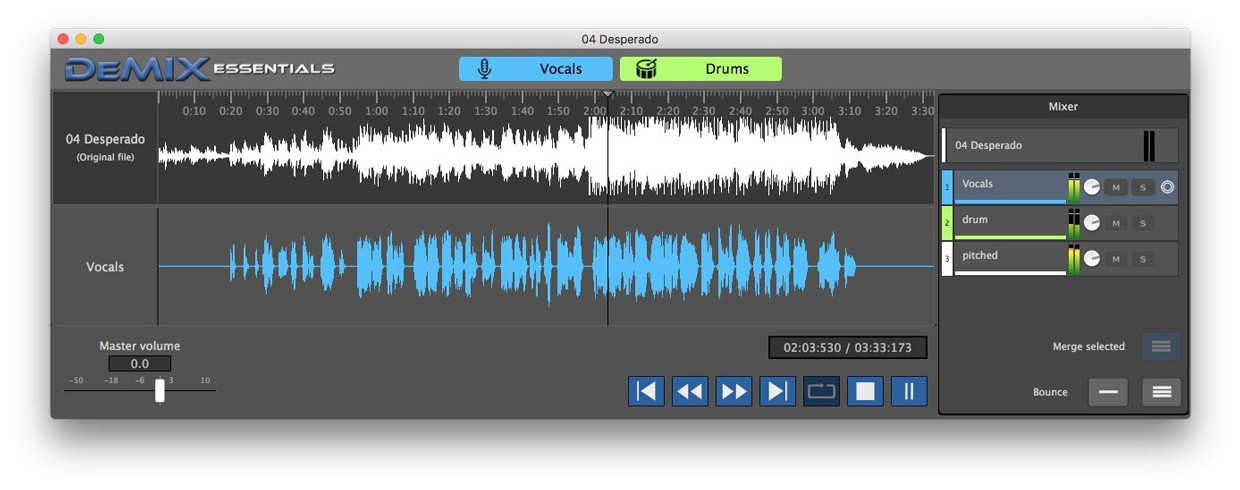Stop playback with the stop button
The width and height of the screenshot is (1240, 490).
click(865, 391)
